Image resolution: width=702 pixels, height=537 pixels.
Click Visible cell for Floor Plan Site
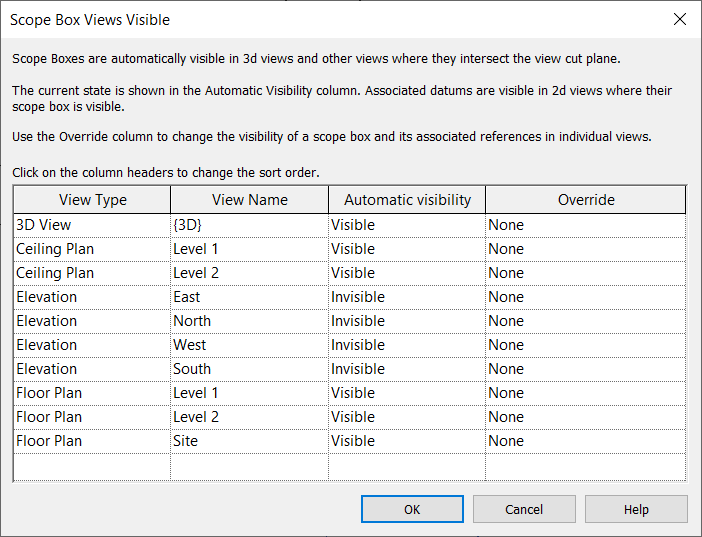407,441
